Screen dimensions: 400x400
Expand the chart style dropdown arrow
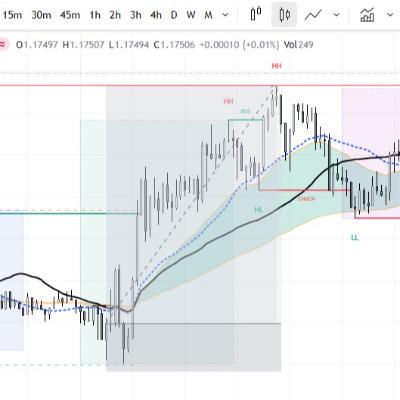pyautogui.click(x=336, y=15)
